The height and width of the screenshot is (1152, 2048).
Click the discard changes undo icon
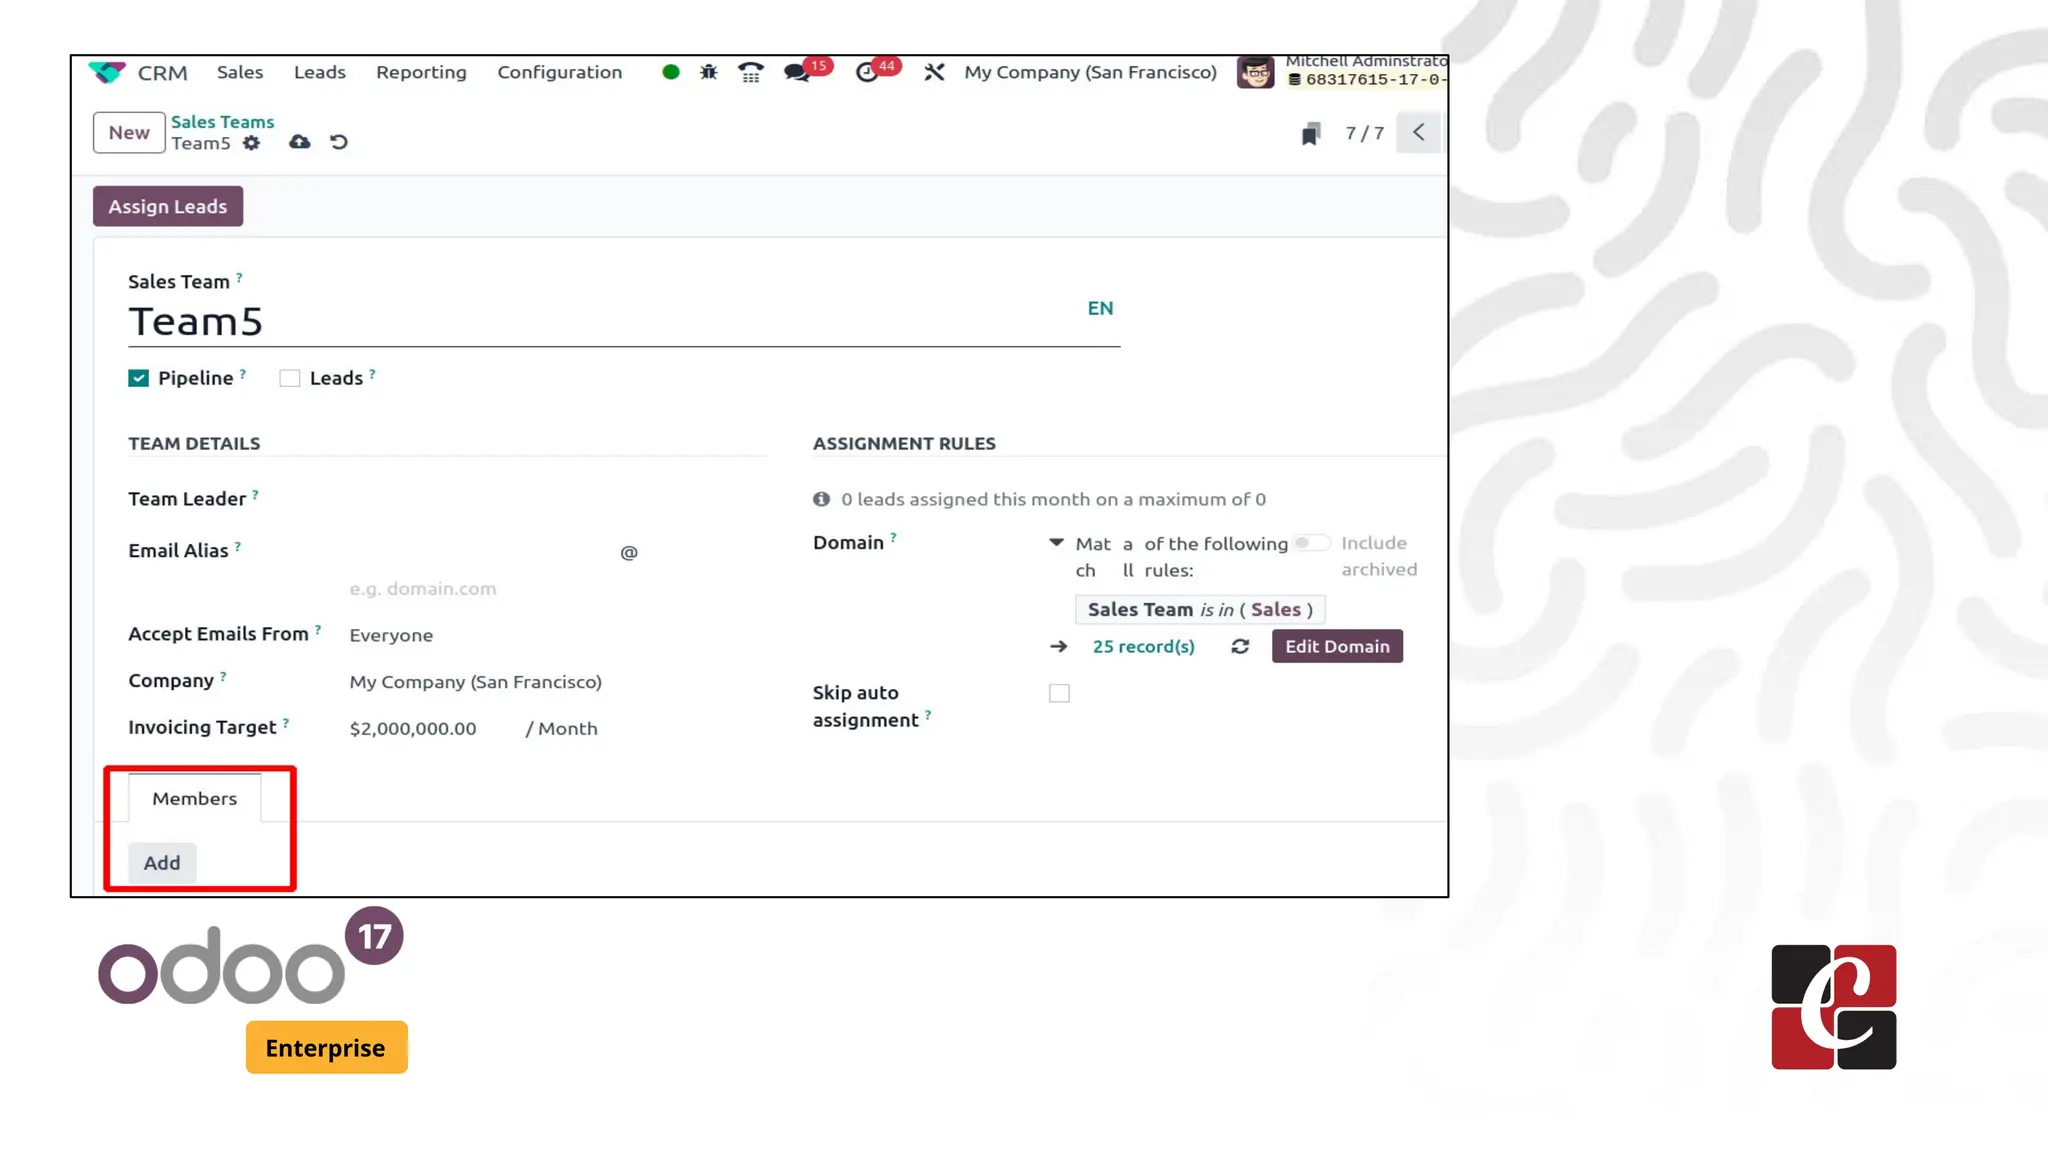coord(339,142)
